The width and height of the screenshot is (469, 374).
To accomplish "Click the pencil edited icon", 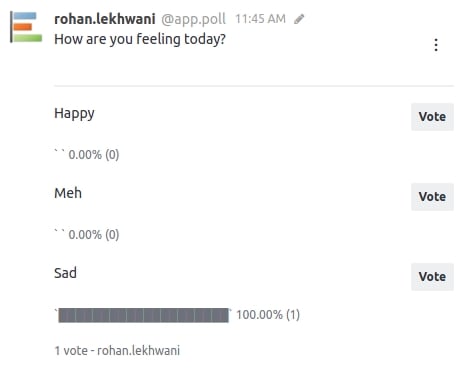I will (299, 19).
